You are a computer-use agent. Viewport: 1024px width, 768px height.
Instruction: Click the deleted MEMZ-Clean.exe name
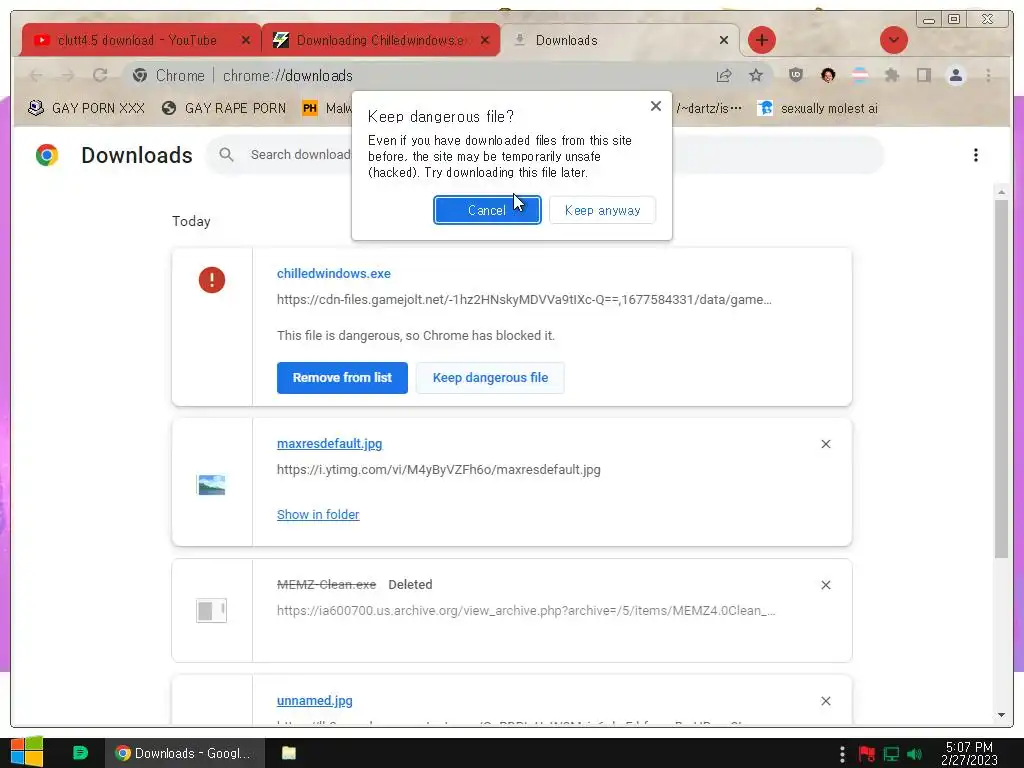click(327, 584)
